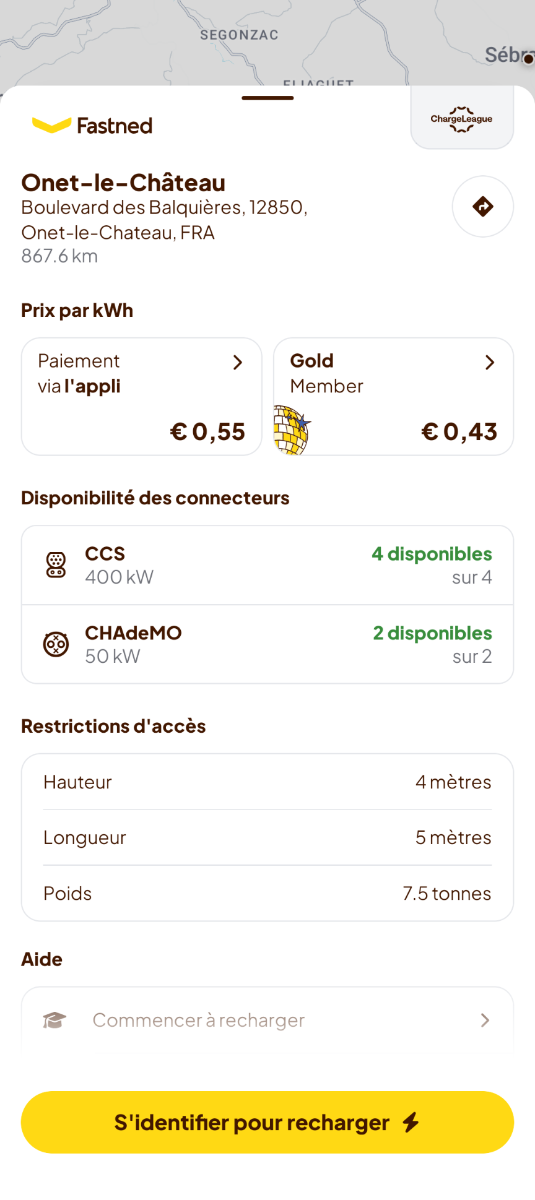Viewport: 535px width, 1200px height.
Task: Tap the graduation cap help icon
Action: [54, 1020]
